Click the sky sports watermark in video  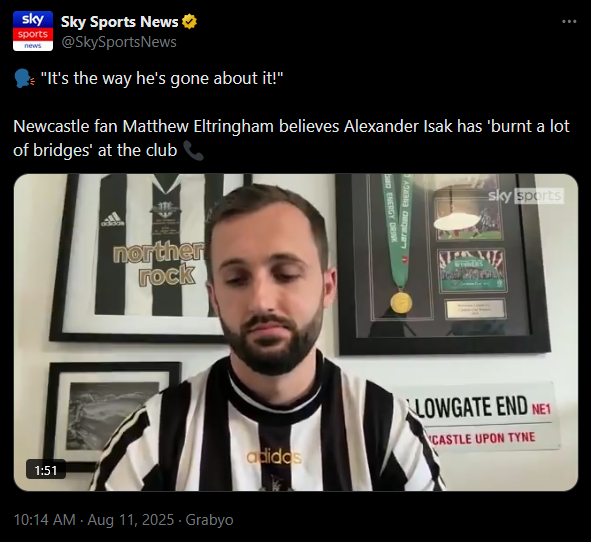pos(526,196)
